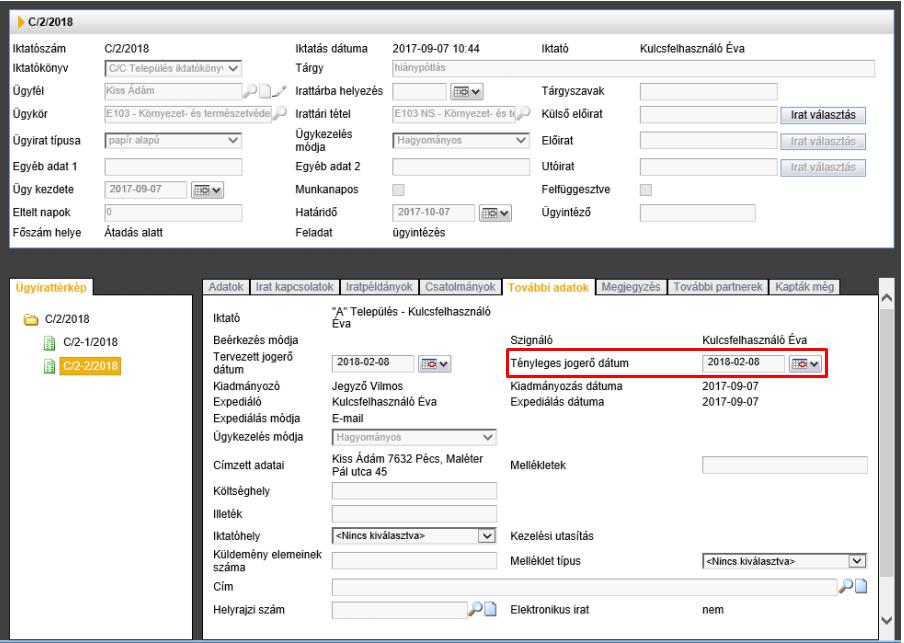
Task: Click the Cím field search magnifier
Action: pyautogui.click(x=846, y=586)
